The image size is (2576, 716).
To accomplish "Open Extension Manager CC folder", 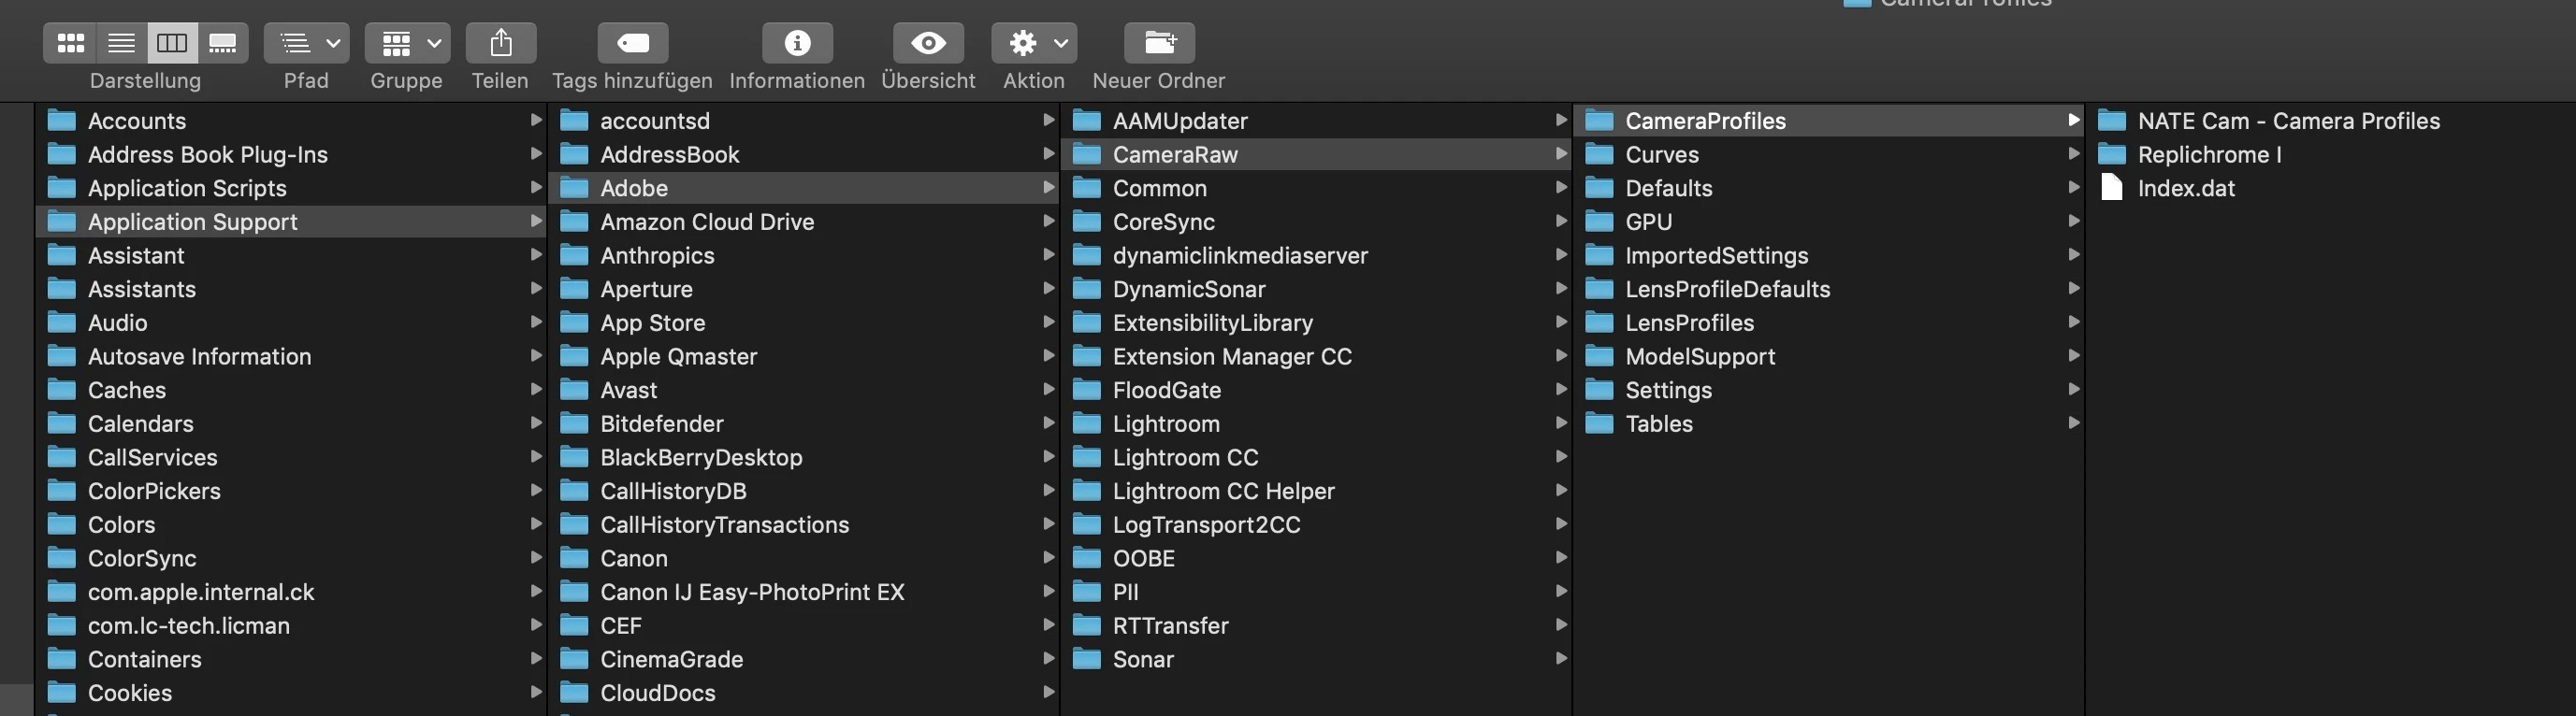I will pyautogui.click(x=1316, y=356).
